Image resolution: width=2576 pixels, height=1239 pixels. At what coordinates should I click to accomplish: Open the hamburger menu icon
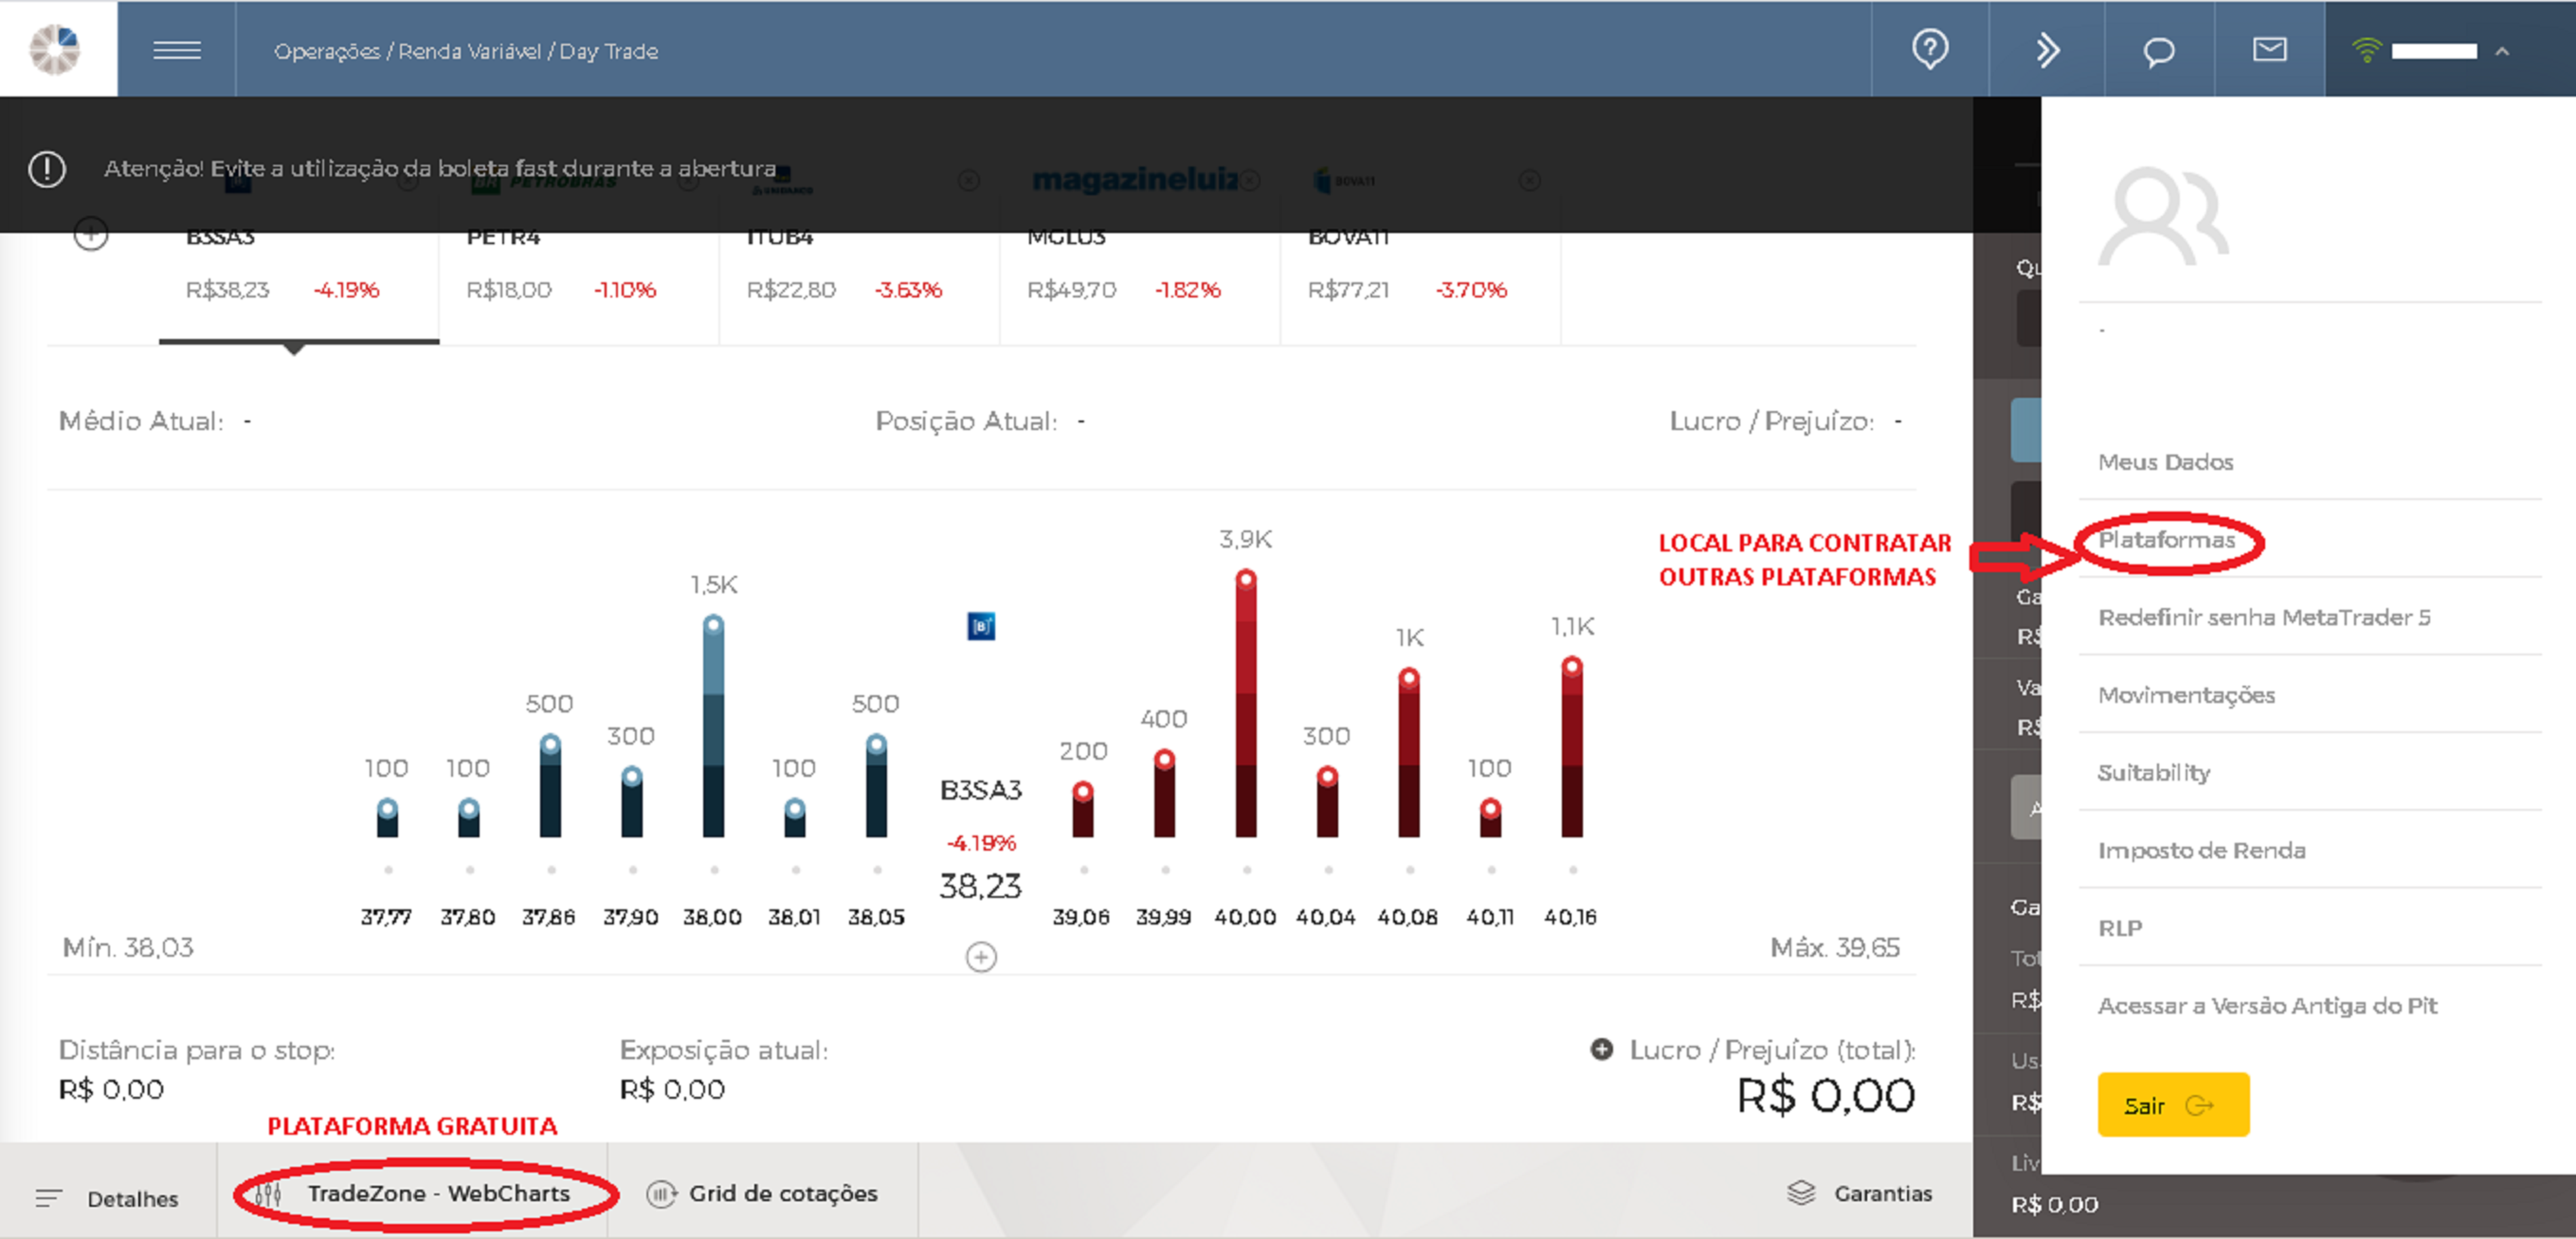point(177,50)
